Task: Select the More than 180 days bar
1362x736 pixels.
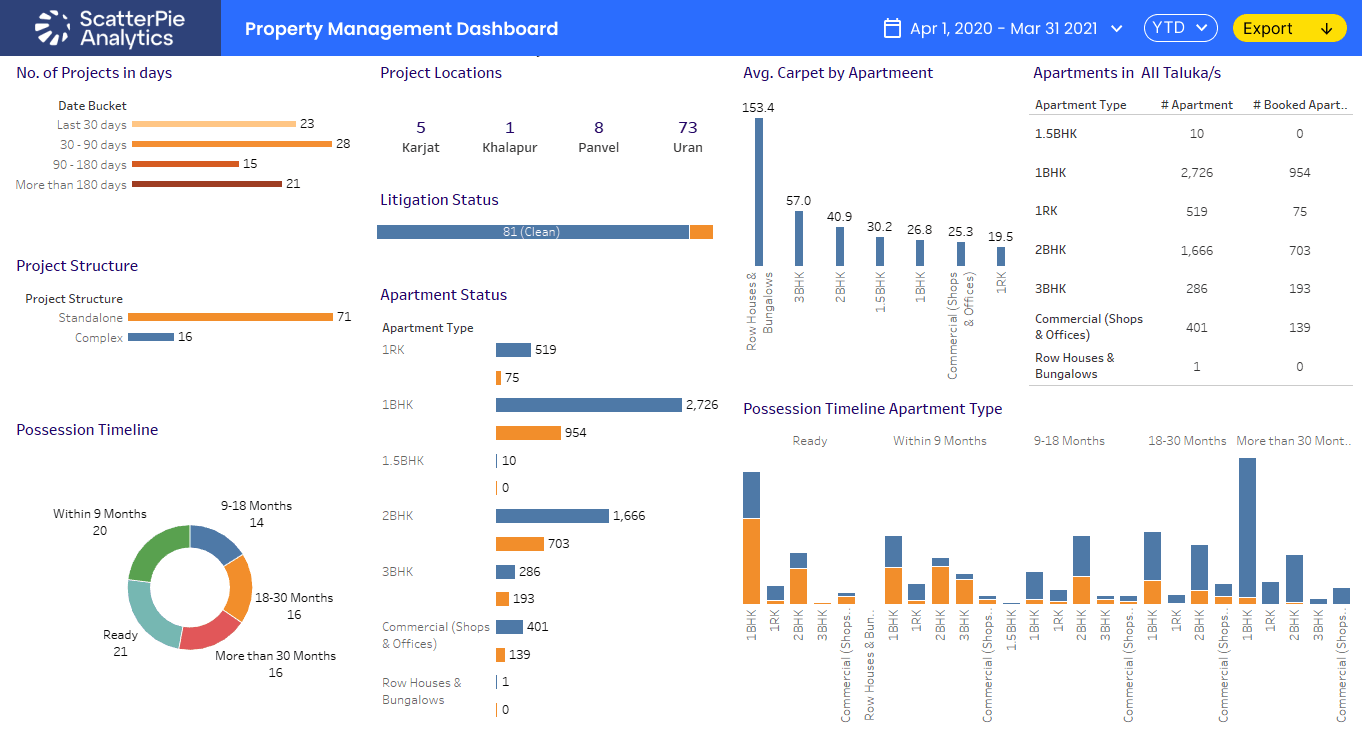Action: [205, 184]
